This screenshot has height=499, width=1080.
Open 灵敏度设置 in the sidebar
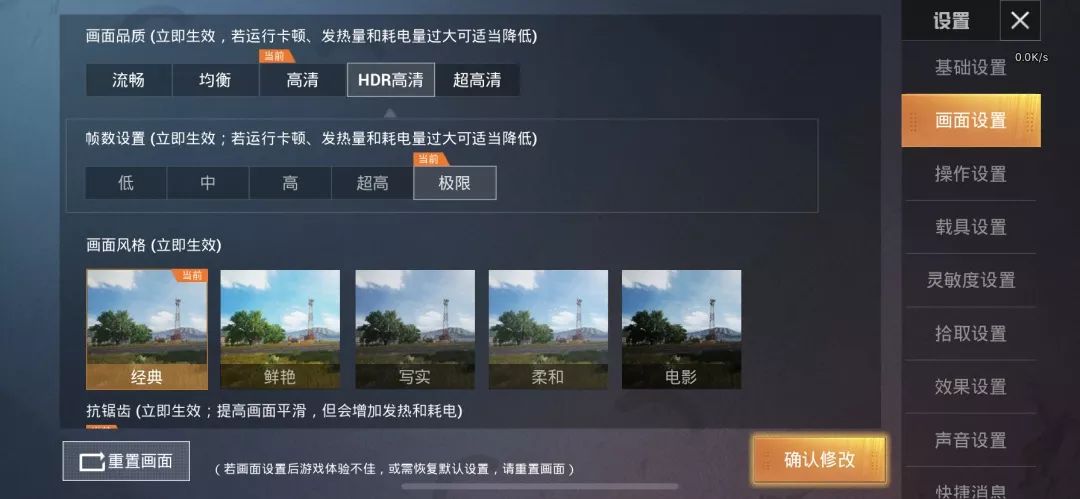(x=970, y=280)
